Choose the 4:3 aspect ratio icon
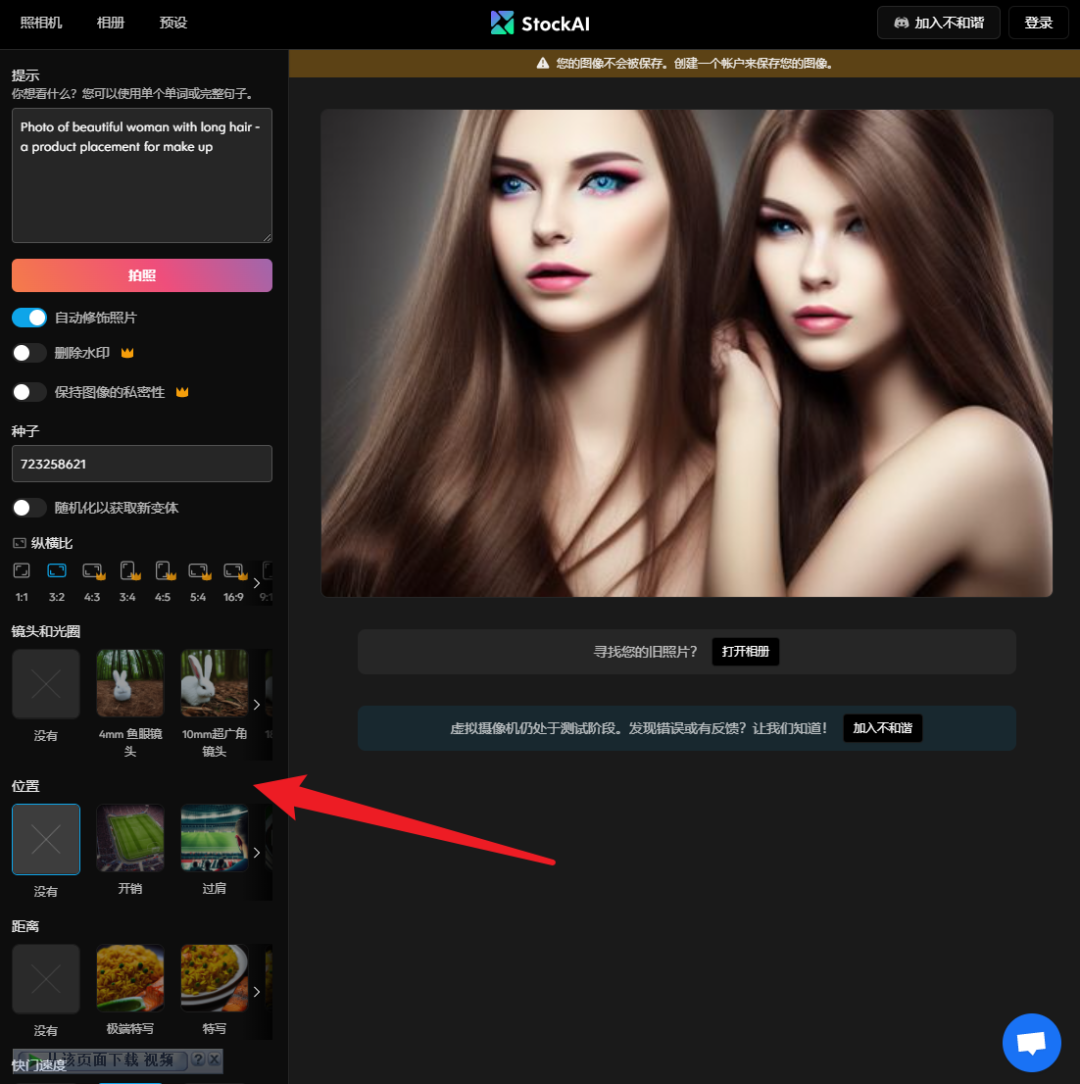 pyautogui.click(x=93, y=571)
